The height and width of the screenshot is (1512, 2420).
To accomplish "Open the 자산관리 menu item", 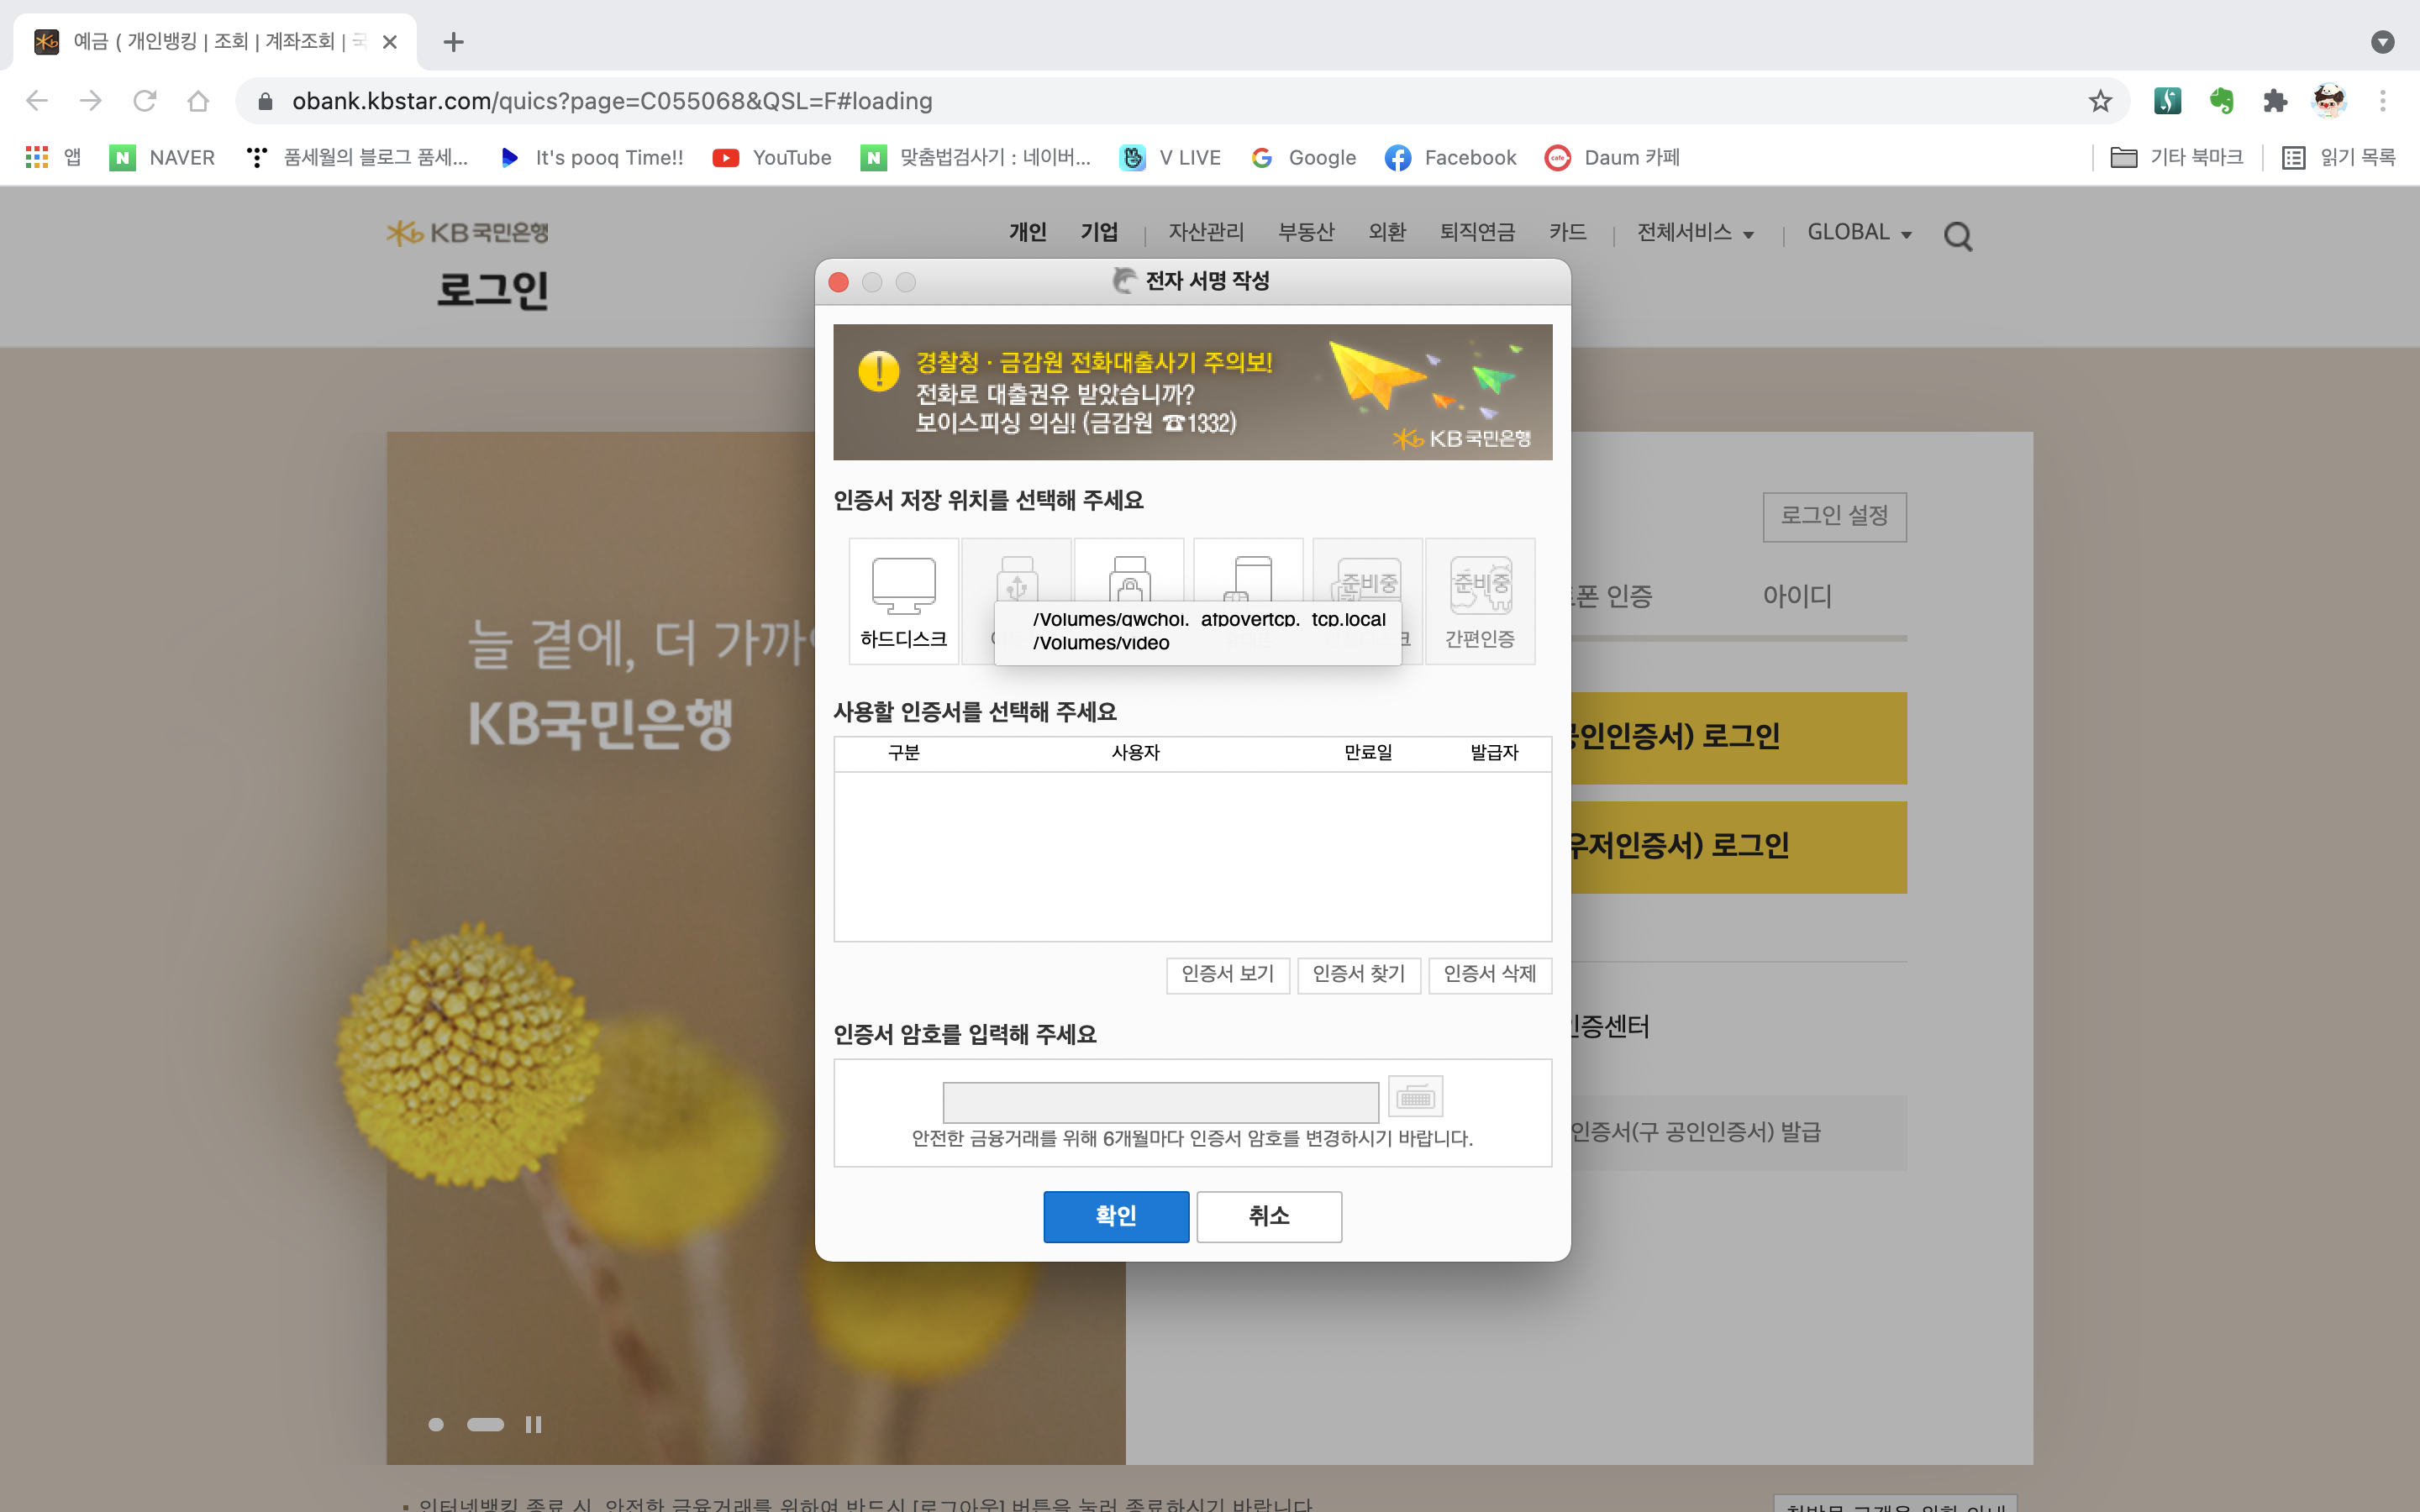I will (x=1206, y=232).
